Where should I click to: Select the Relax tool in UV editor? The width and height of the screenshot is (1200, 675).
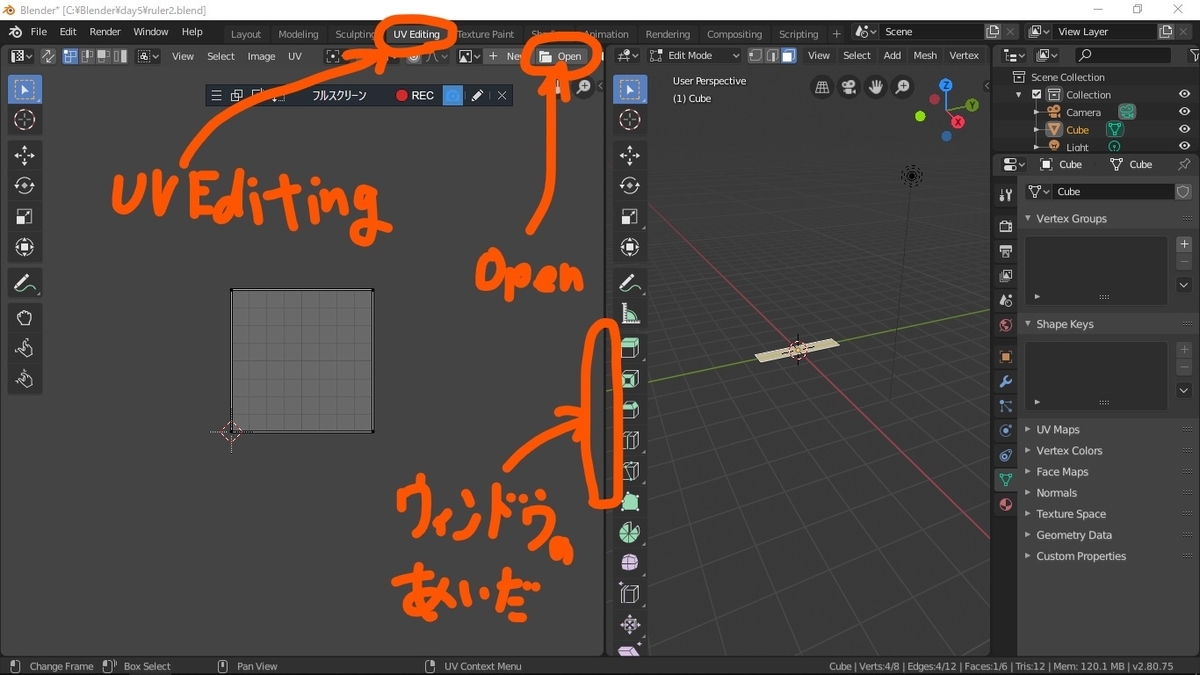[25, 348]
